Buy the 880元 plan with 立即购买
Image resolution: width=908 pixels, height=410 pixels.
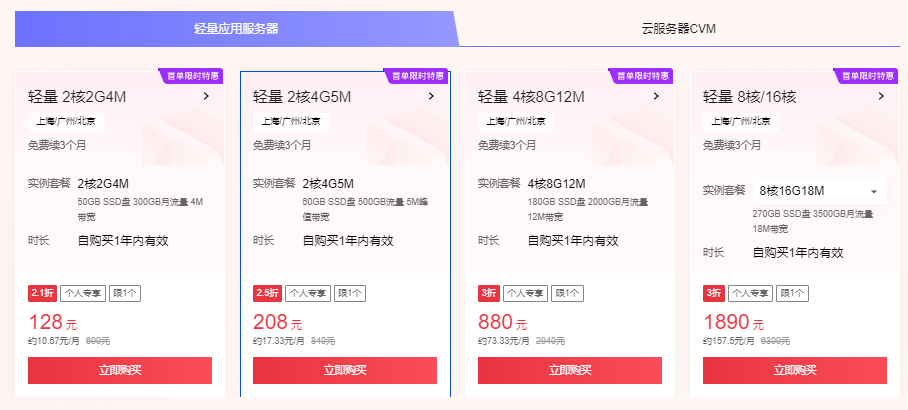click(x=570, y=370)
